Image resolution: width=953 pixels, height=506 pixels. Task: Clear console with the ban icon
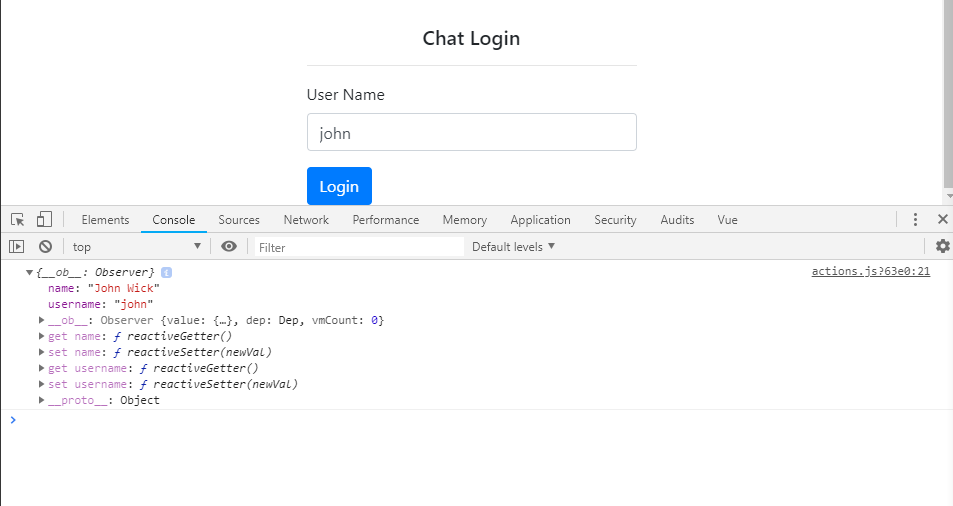coord(46,247)
